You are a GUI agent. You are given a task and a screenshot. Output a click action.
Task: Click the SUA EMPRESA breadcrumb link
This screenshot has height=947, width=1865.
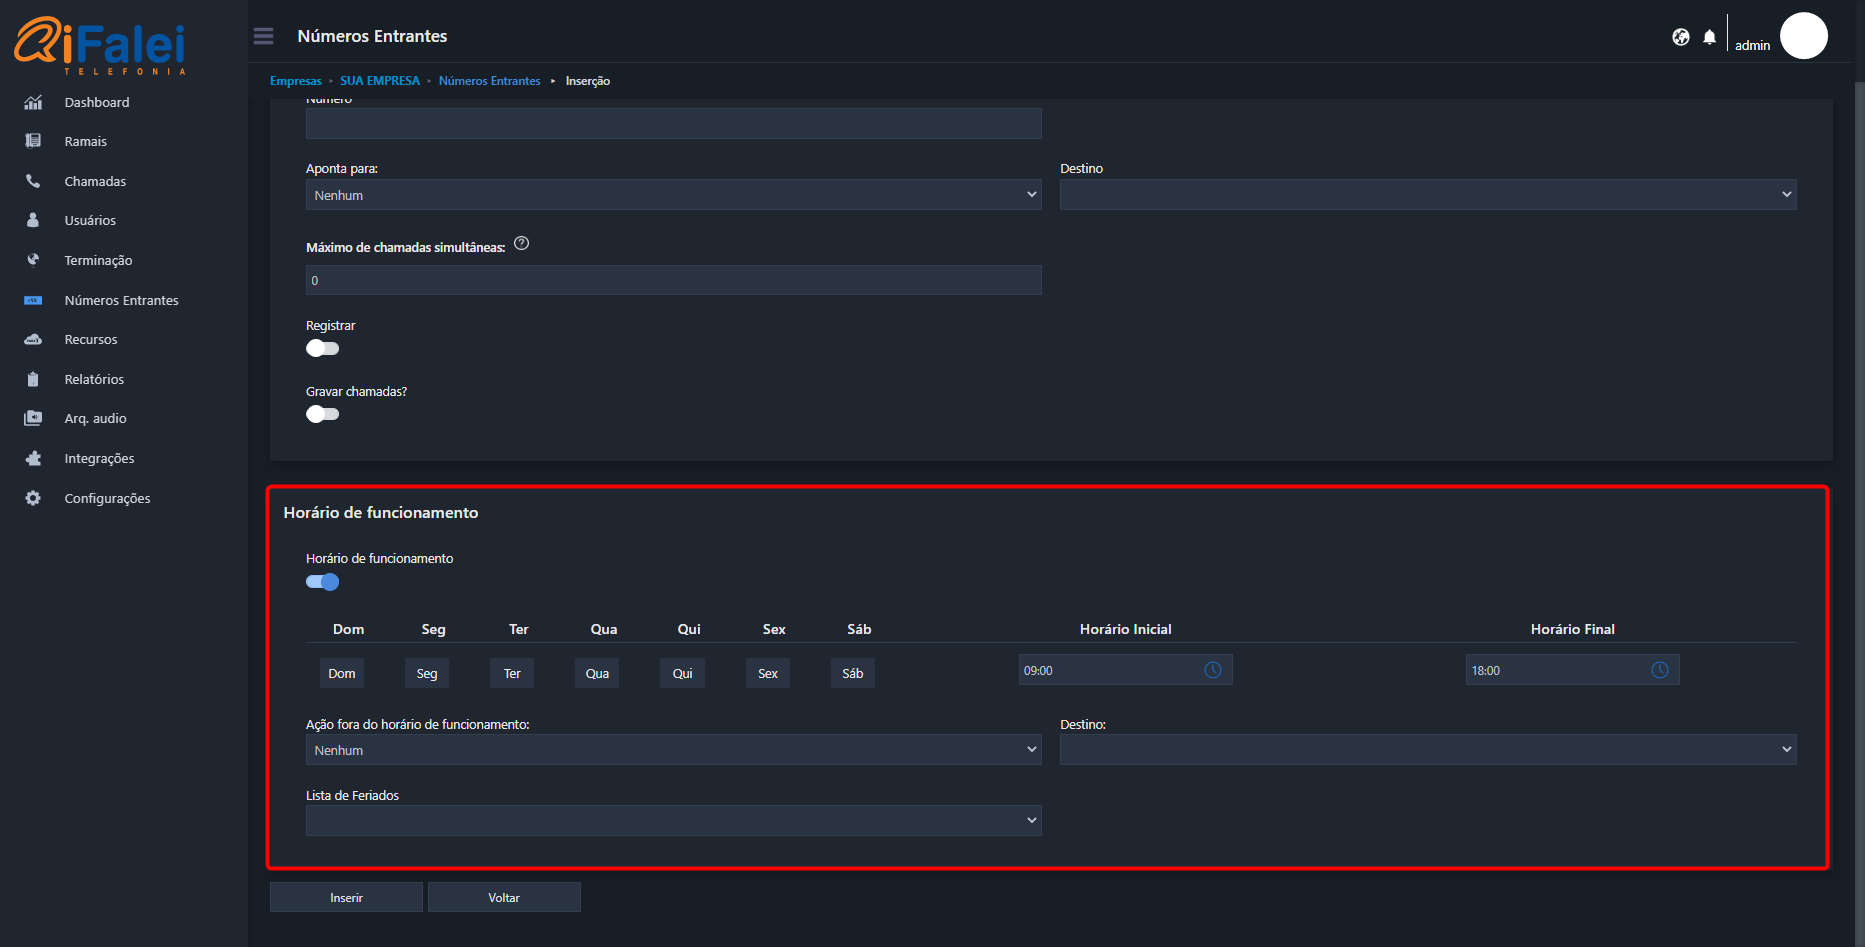(380, 81)
